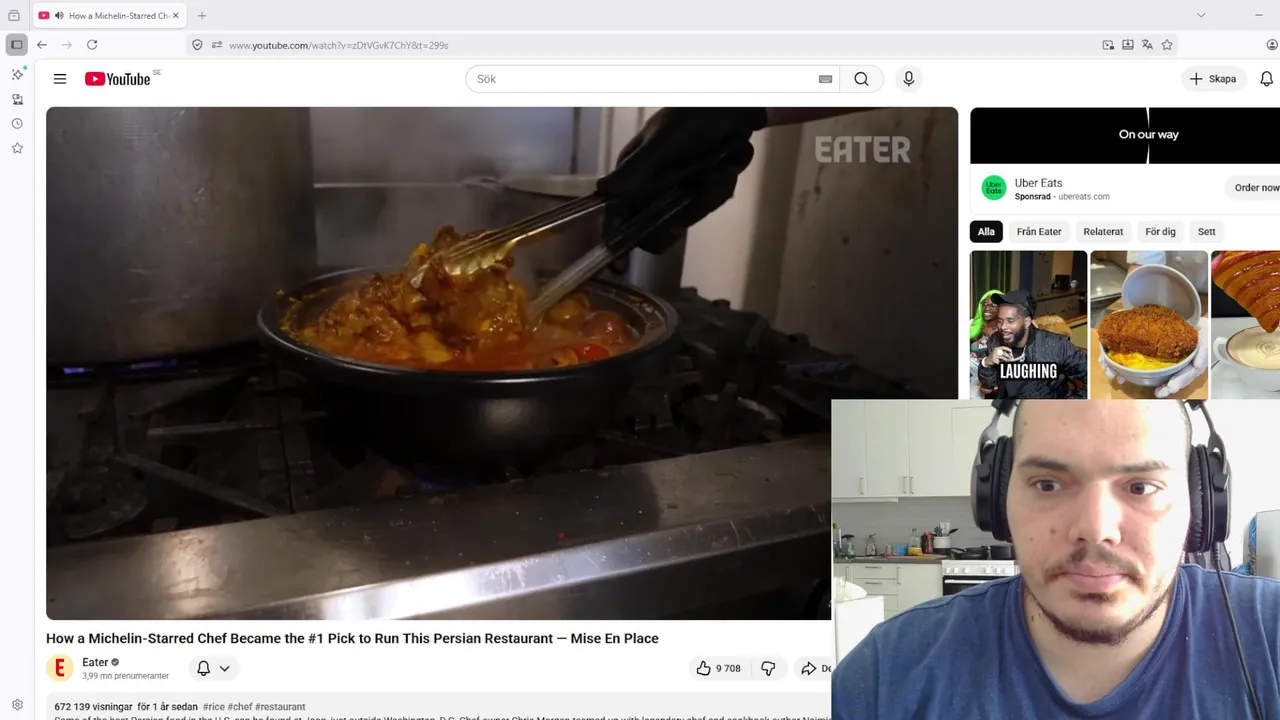Open the Eater channel avatar

click(x=60, y=668)
